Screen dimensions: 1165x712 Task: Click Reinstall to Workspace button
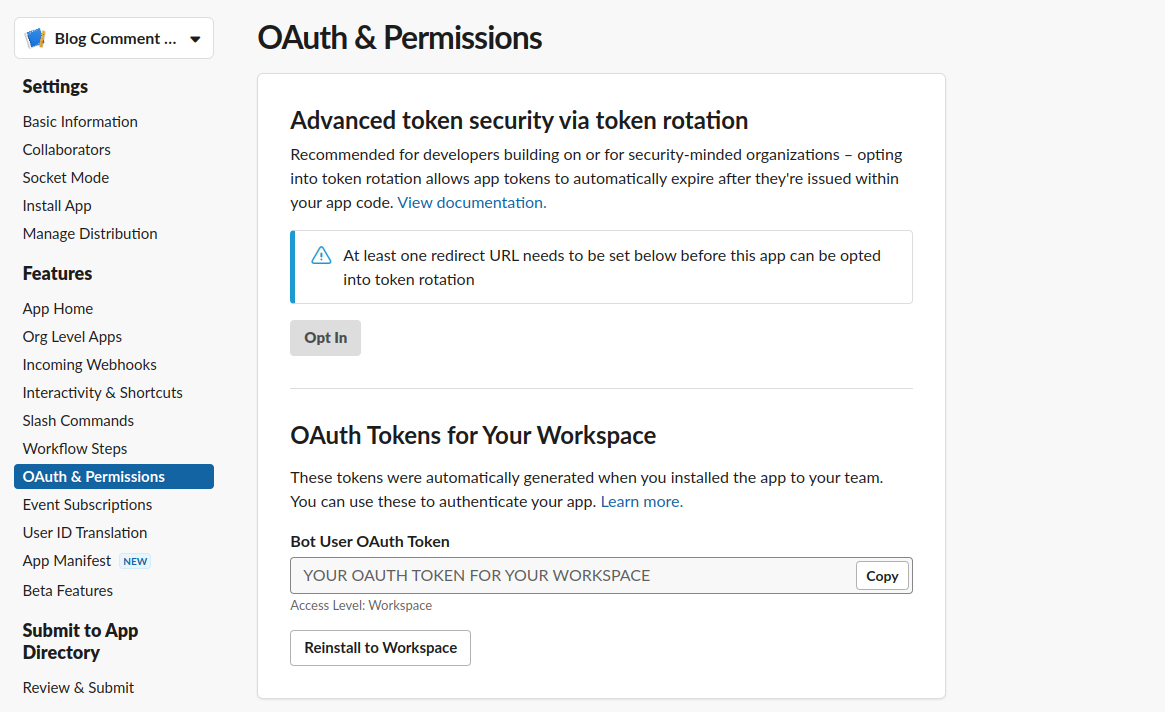(x=380, y=648)
